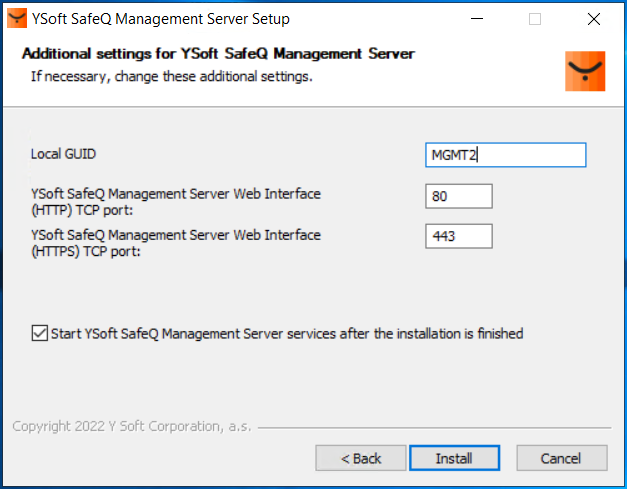Click the 'Additional settings' bold heading
627x489 pixels.
tap(218, 53)
